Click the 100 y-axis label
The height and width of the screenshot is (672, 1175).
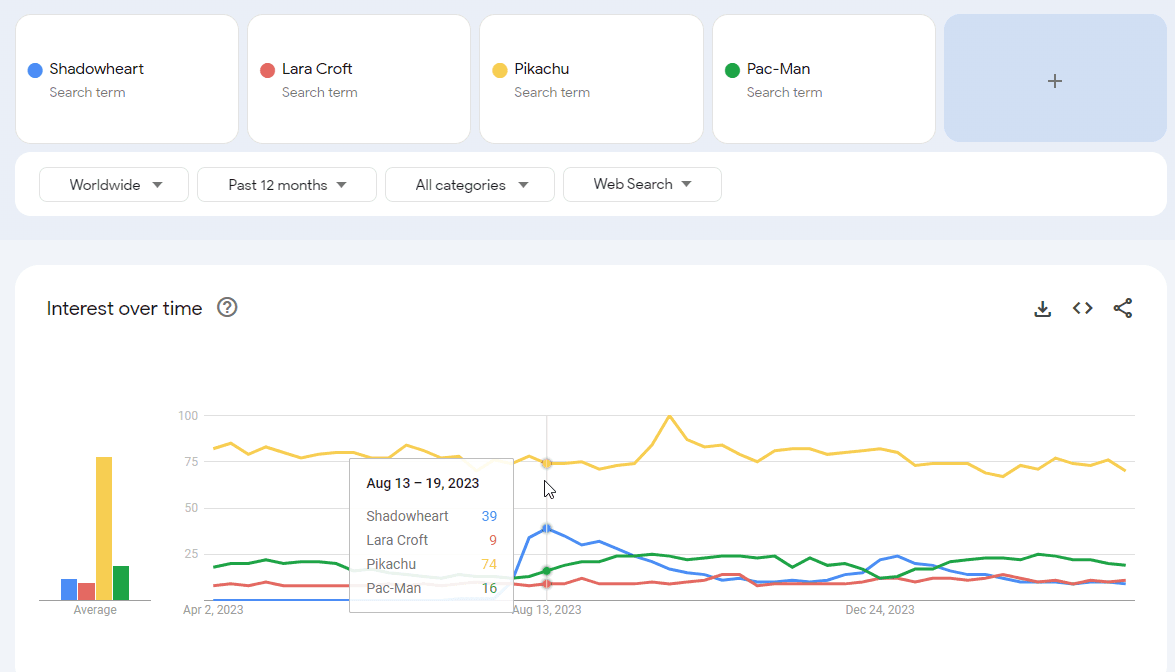tap(188, 416)
